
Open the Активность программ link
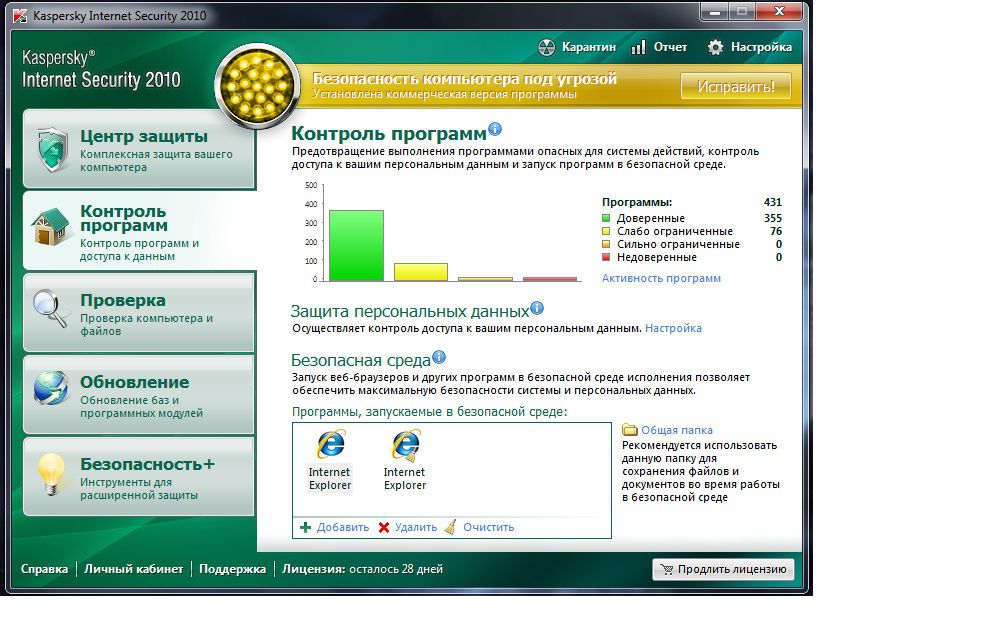(661, 278)
